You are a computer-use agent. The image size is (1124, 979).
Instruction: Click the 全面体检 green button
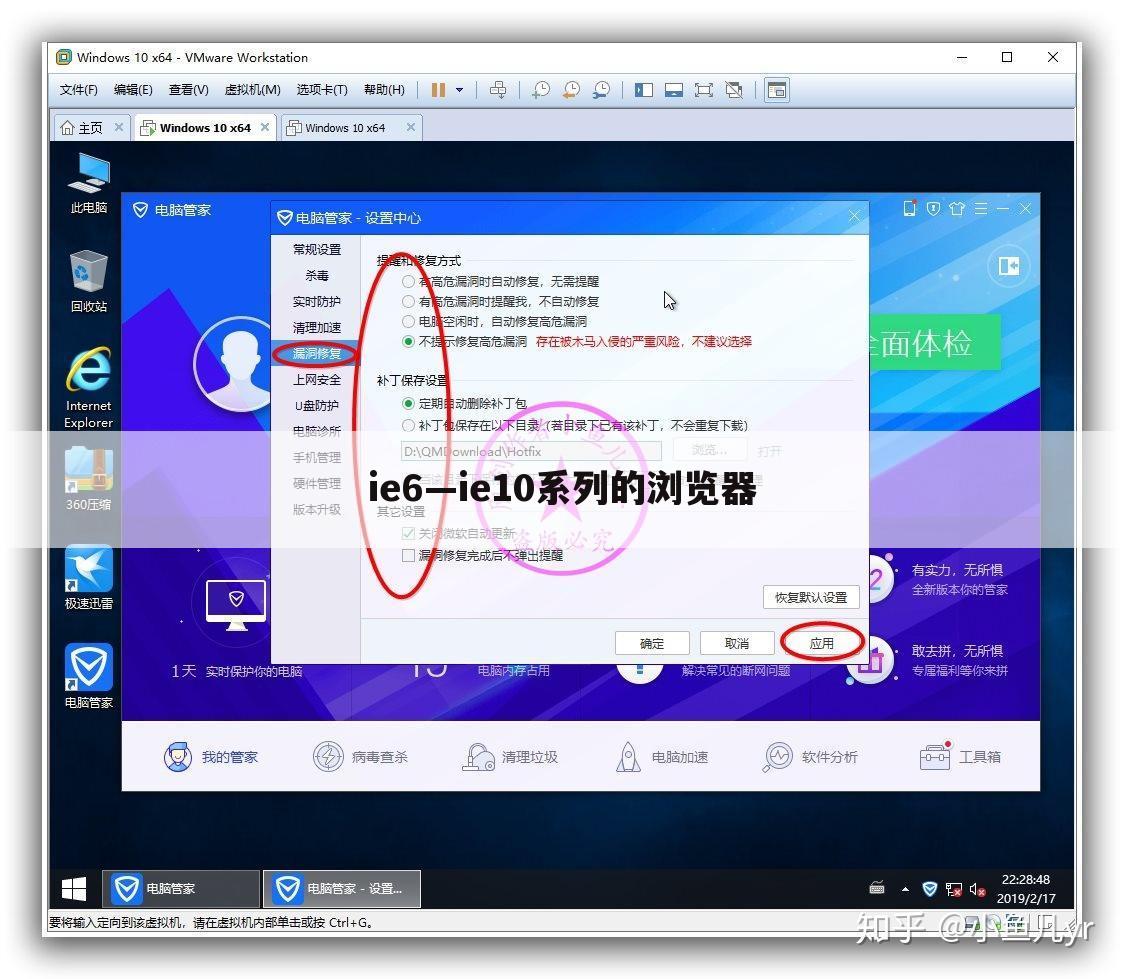tap(935, 343)
